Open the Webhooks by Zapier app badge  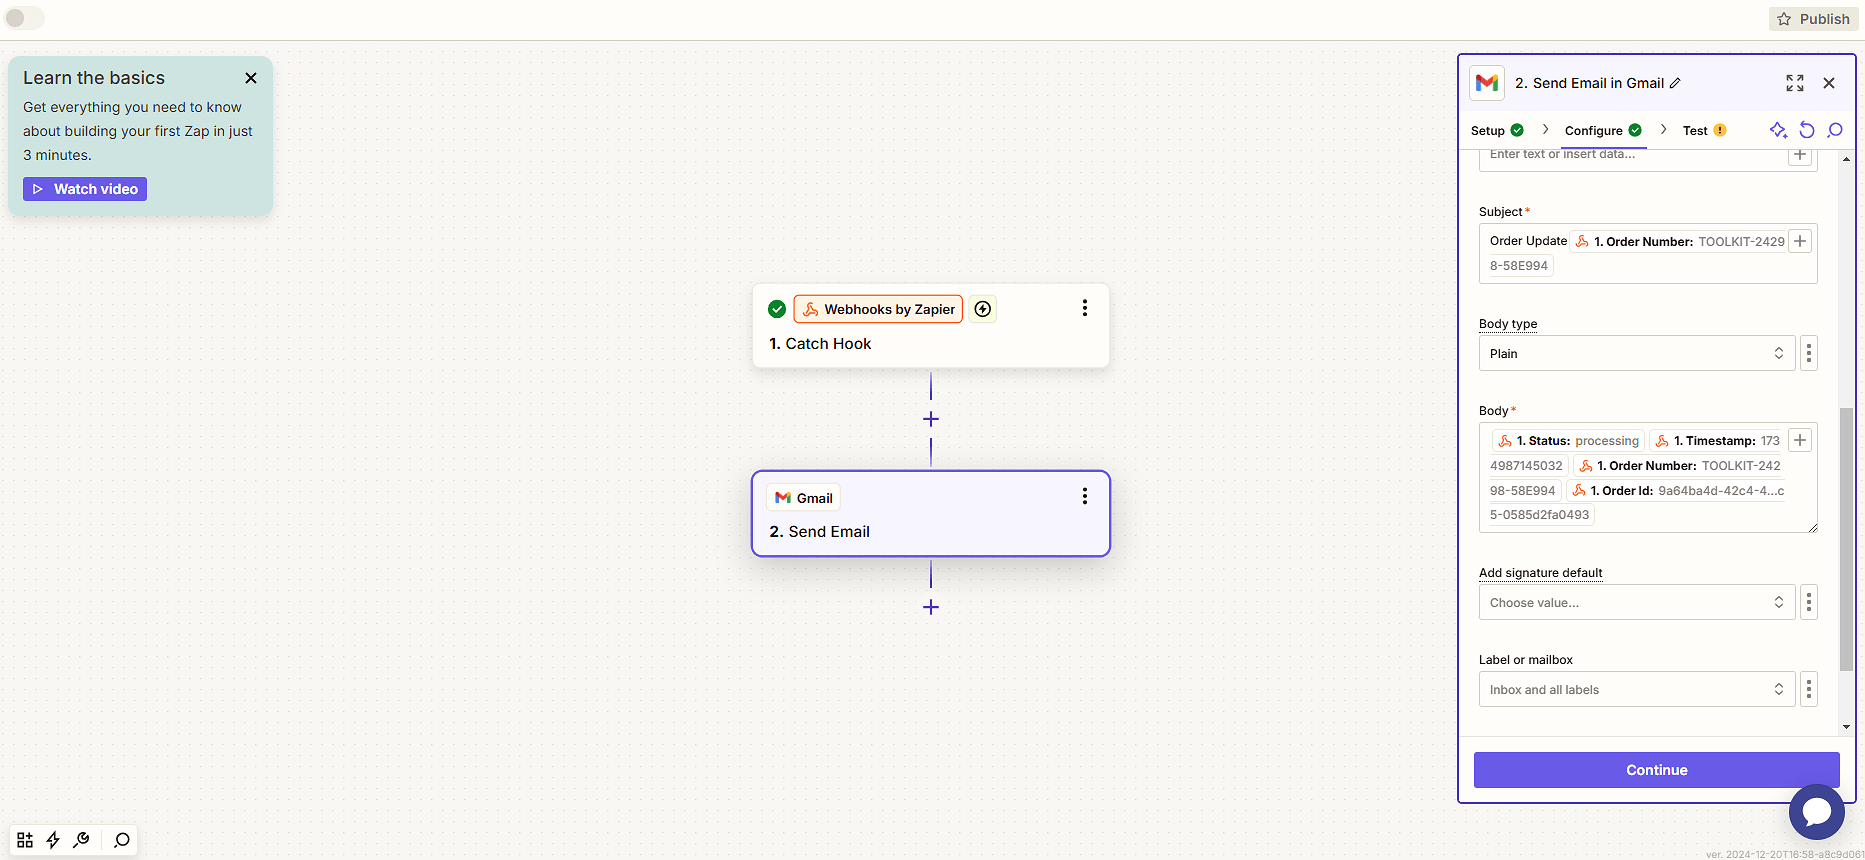coord(878,309)
